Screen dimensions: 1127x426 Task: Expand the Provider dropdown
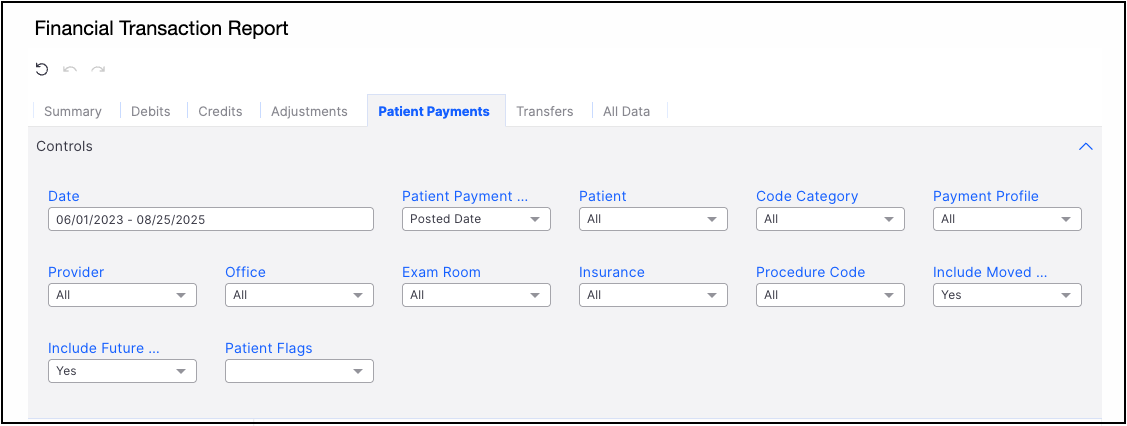tap(122, 295)
